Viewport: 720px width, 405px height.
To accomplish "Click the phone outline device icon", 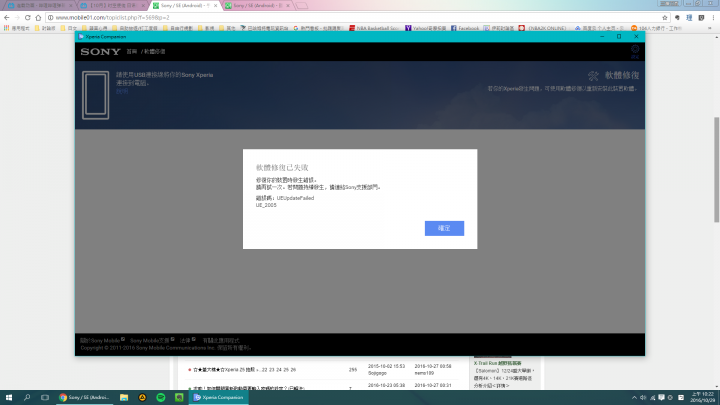I will coord(96,95).
